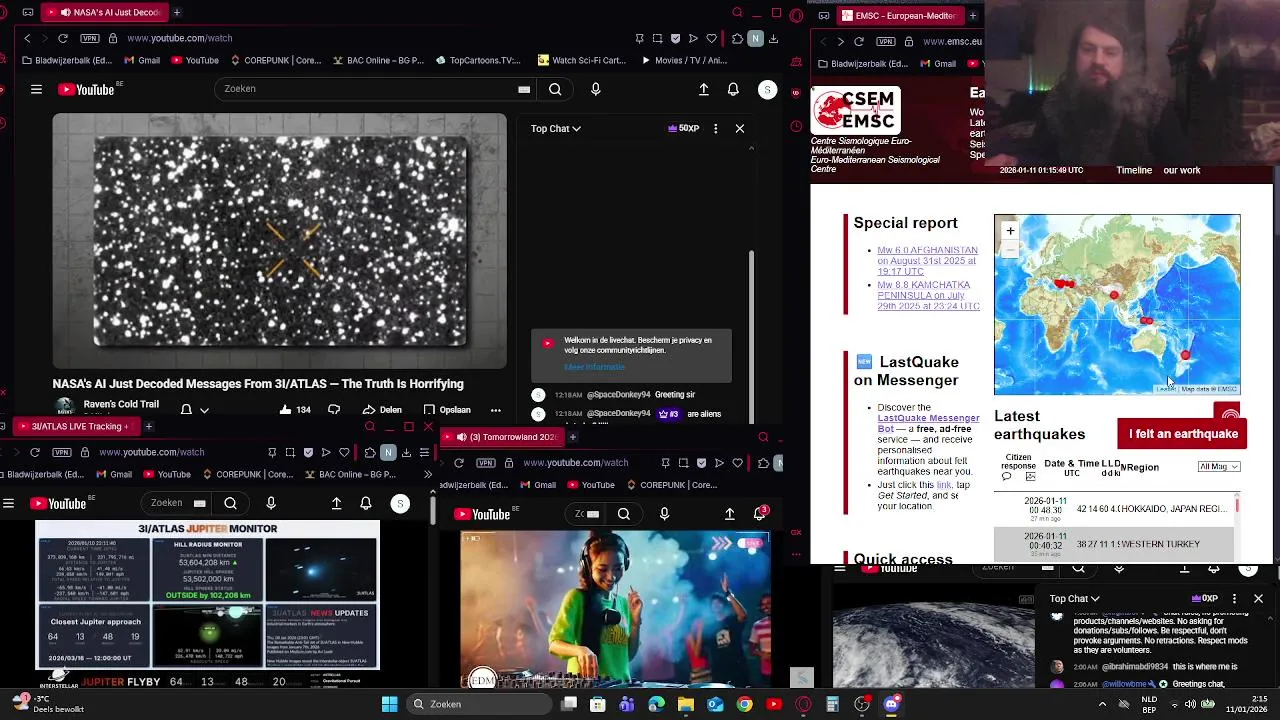
Task: Open search-by-voice microphone in NASA video window
Action: 595,89
